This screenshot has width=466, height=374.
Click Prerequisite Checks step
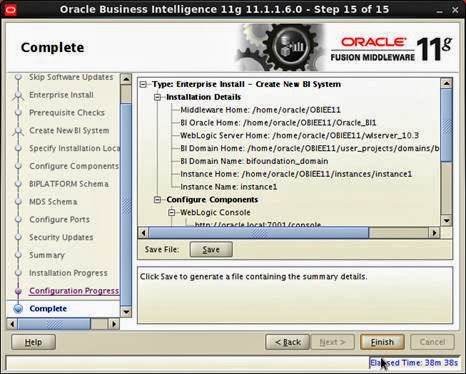click(67, 113)
